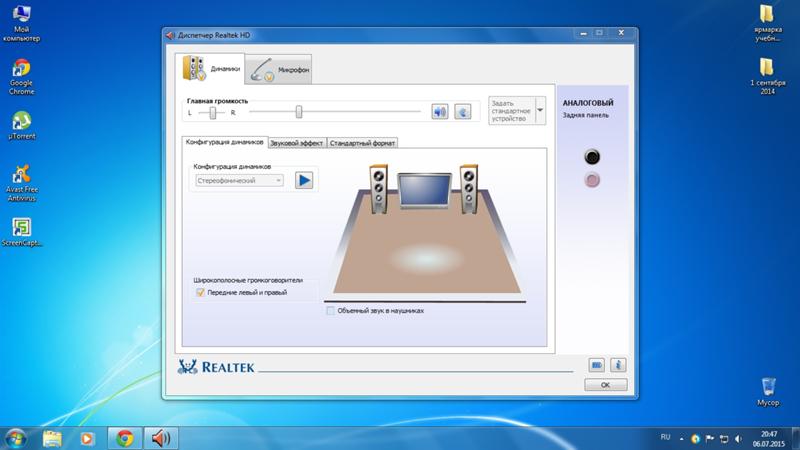Click the left speaker in the room diagram

[x=379, y=188]
